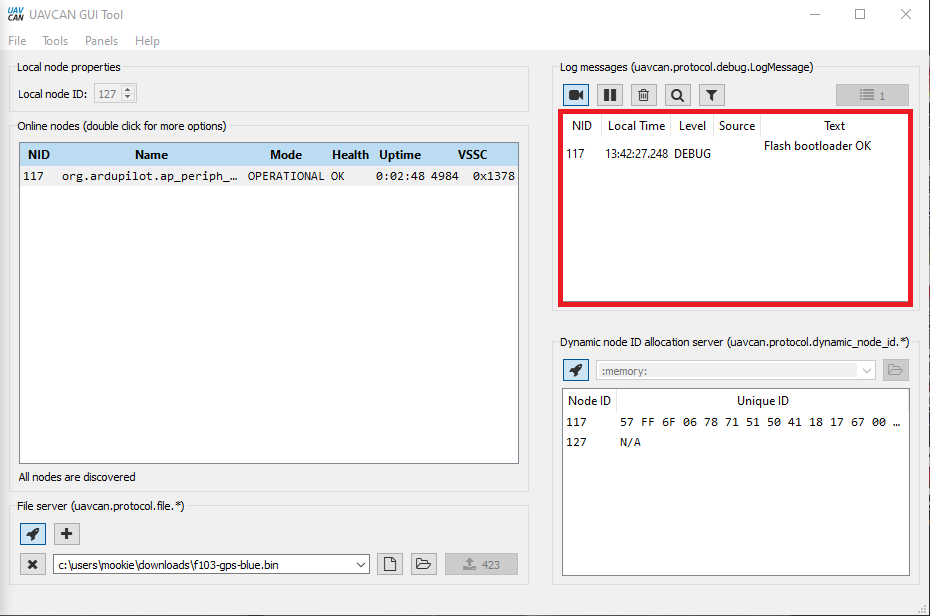Viewport: 930px width, 616px height.
Task: Open the Tools menu
Action: coord(55,41)
